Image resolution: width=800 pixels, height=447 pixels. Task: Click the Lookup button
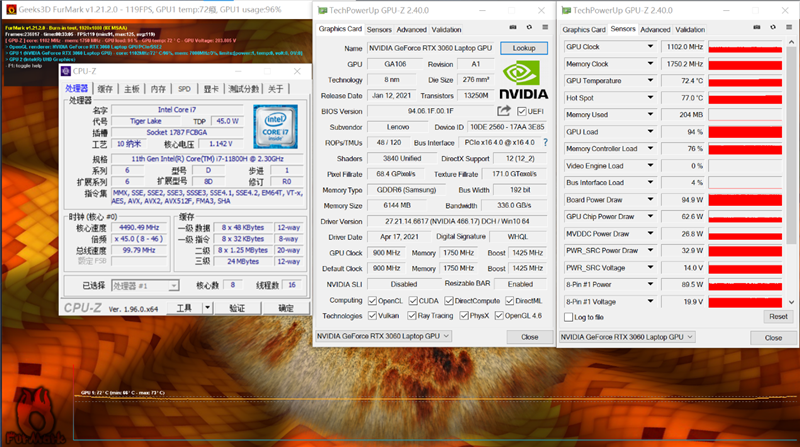[523, 48]
